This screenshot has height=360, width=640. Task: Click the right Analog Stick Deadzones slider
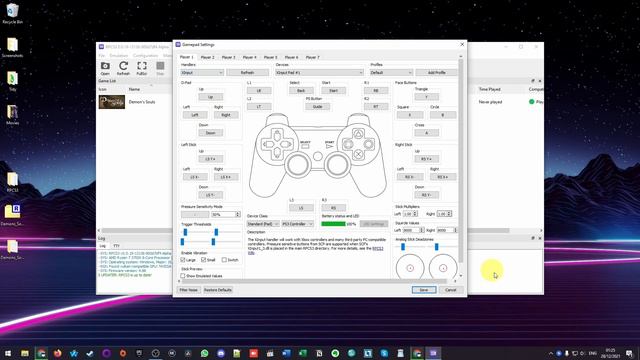tap(437, 247)
